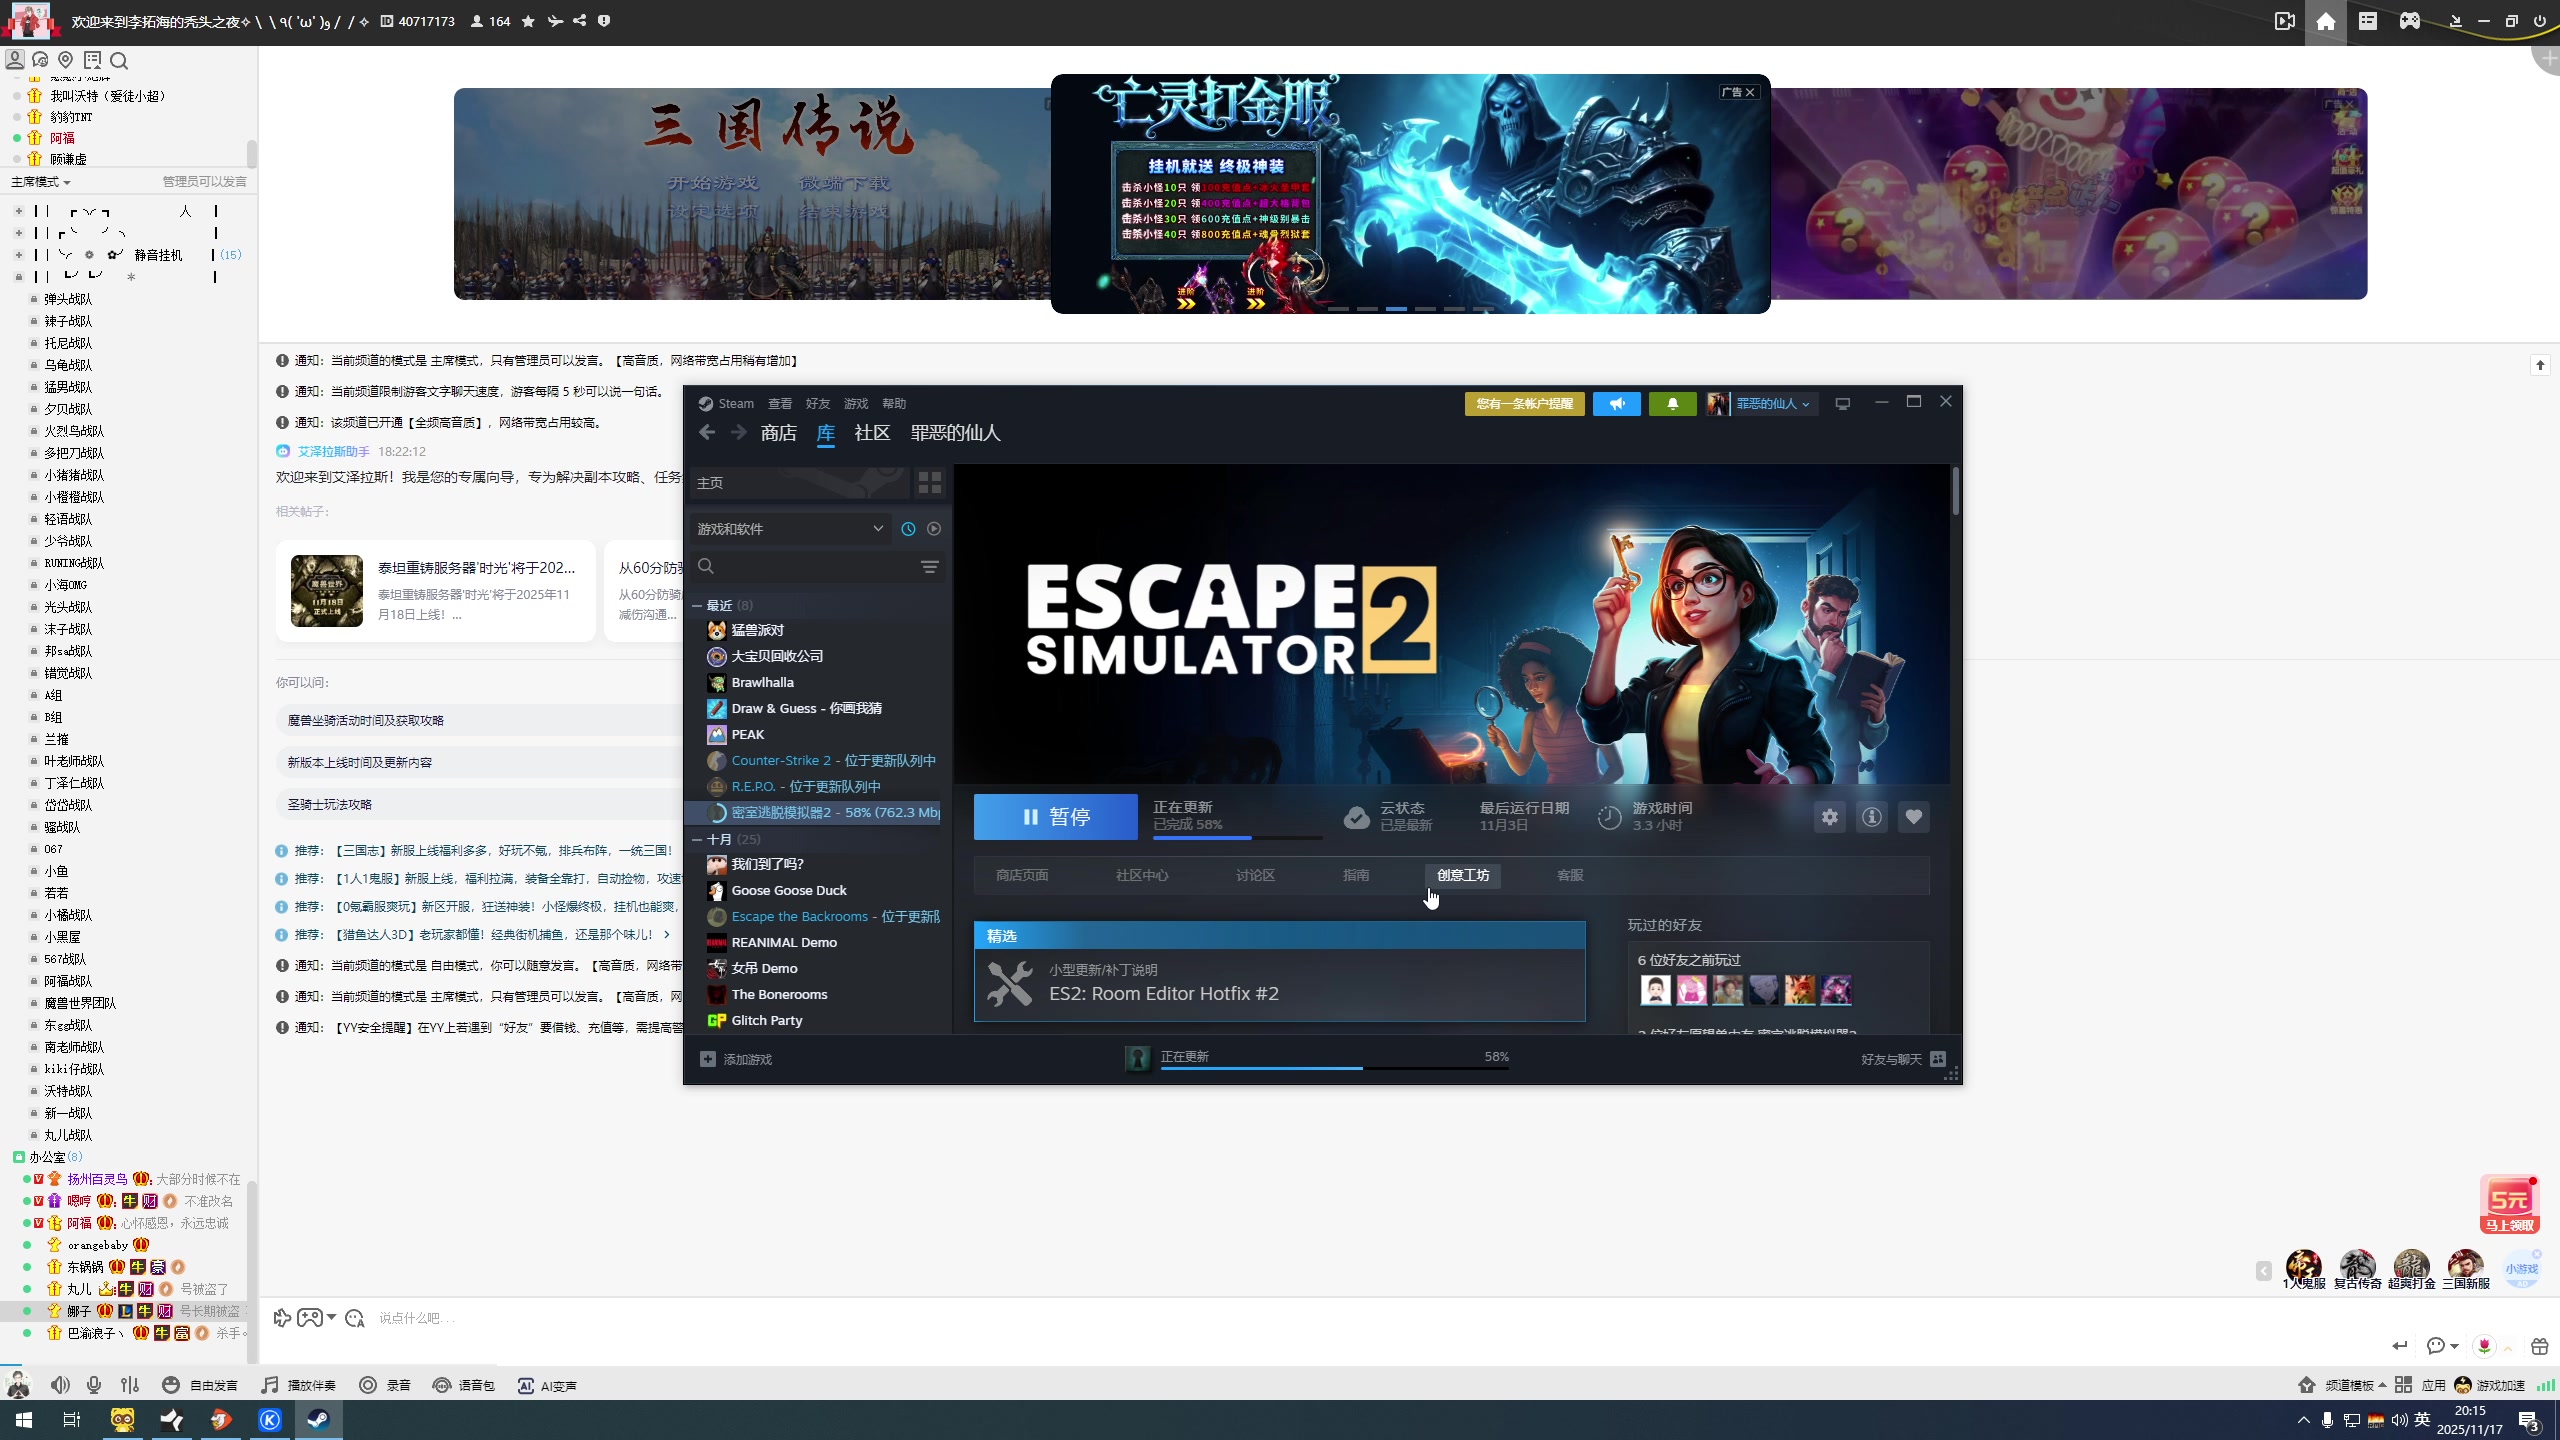Toggle the YY speaker volume icon
Viewport: 2560px width, 1440px height.
(x=60, y=1385)
